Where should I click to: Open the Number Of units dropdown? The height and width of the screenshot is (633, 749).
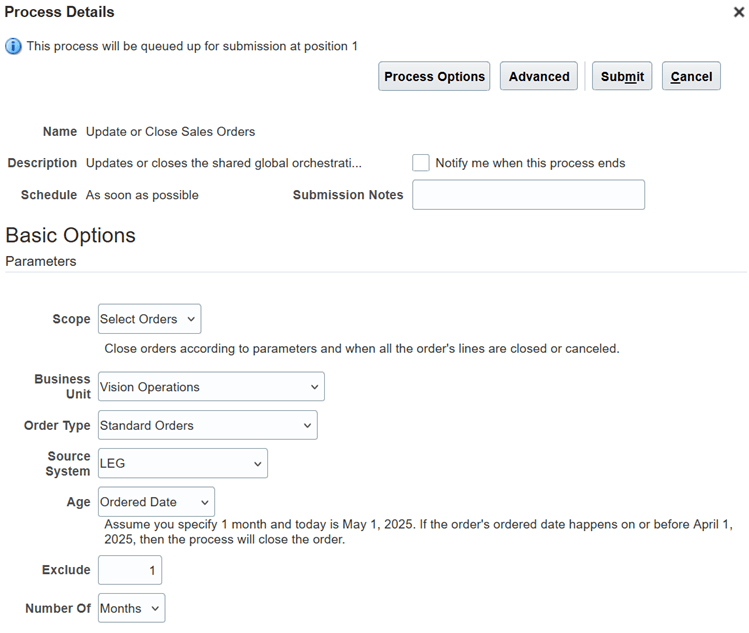tap(131, 608)
